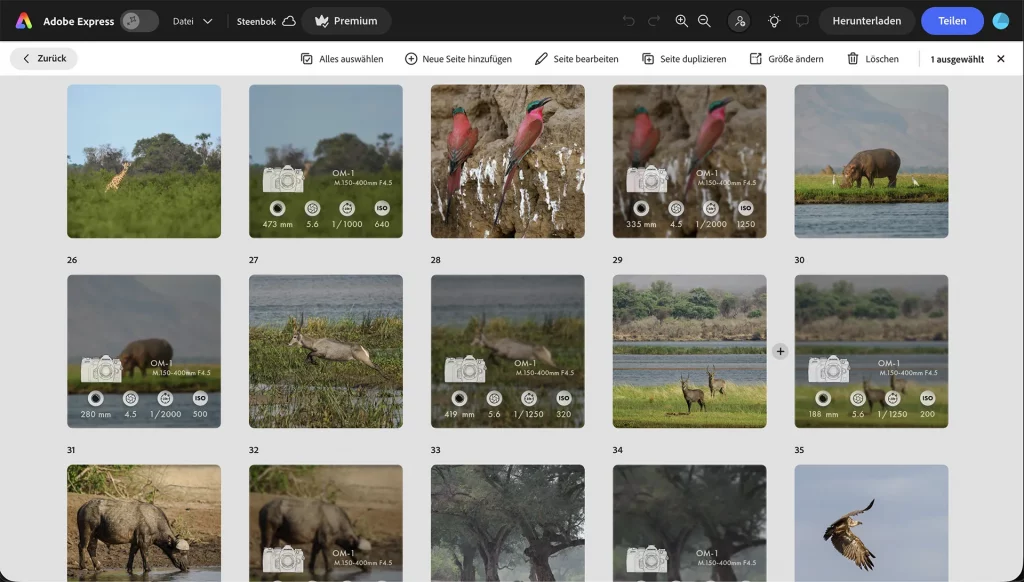Open the invite collaborators icon
Viewport: 1024px width, 582px height.
739,21
